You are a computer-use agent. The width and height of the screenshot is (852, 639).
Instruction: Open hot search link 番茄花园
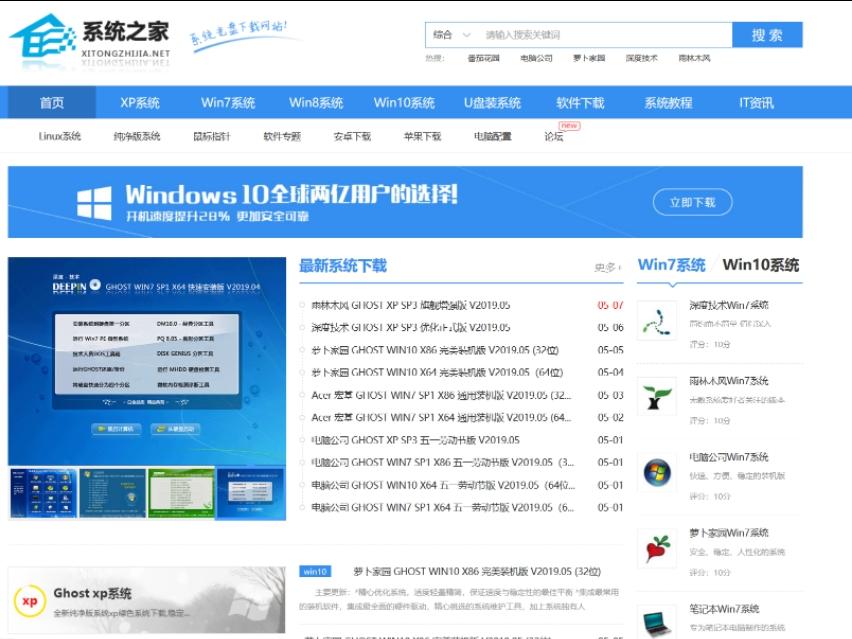[x=484, y=58]
